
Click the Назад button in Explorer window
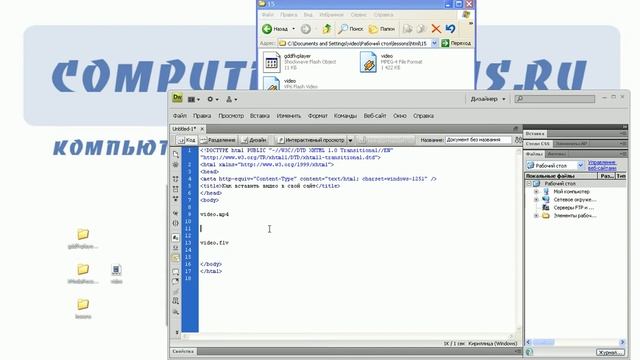[276, 29]
